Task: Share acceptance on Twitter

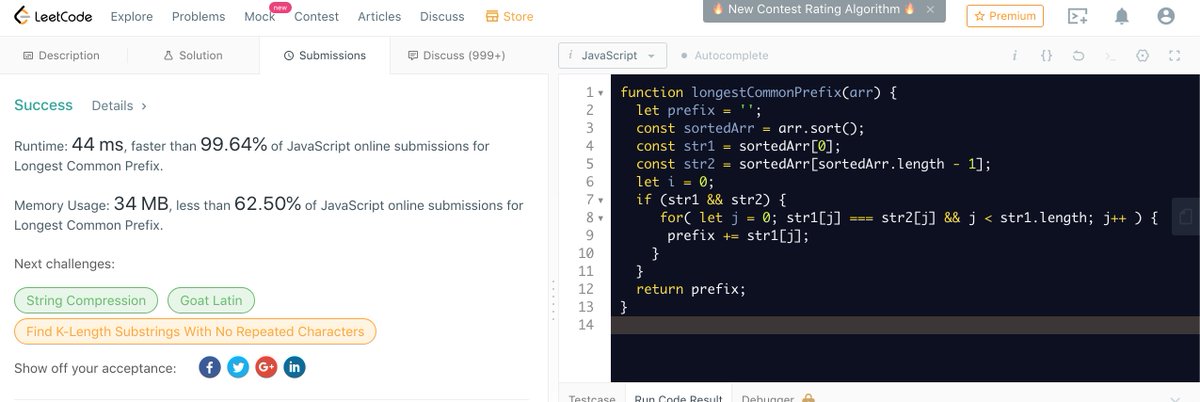Action: (x=238, y=367)
